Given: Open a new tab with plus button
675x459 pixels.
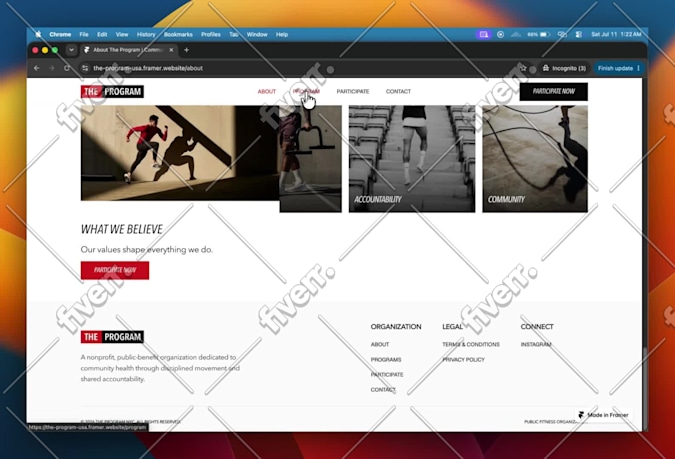Looking at the screenshot, I should (x=186, y=50).
